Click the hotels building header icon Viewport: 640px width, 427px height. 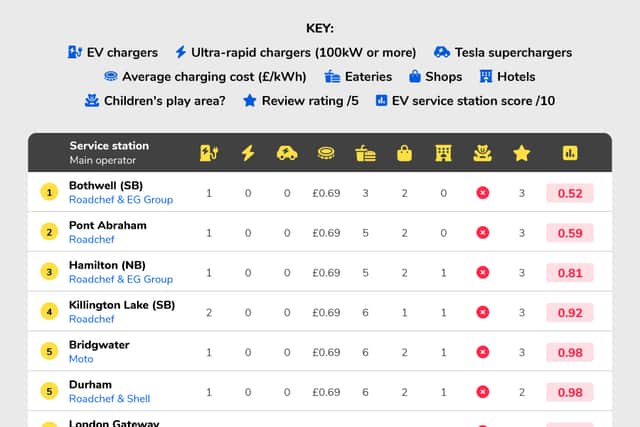tap(443, 154)
